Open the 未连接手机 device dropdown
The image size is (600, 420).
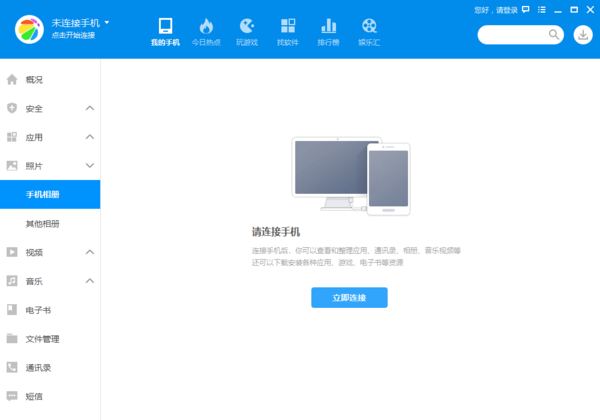coord(107,21)
